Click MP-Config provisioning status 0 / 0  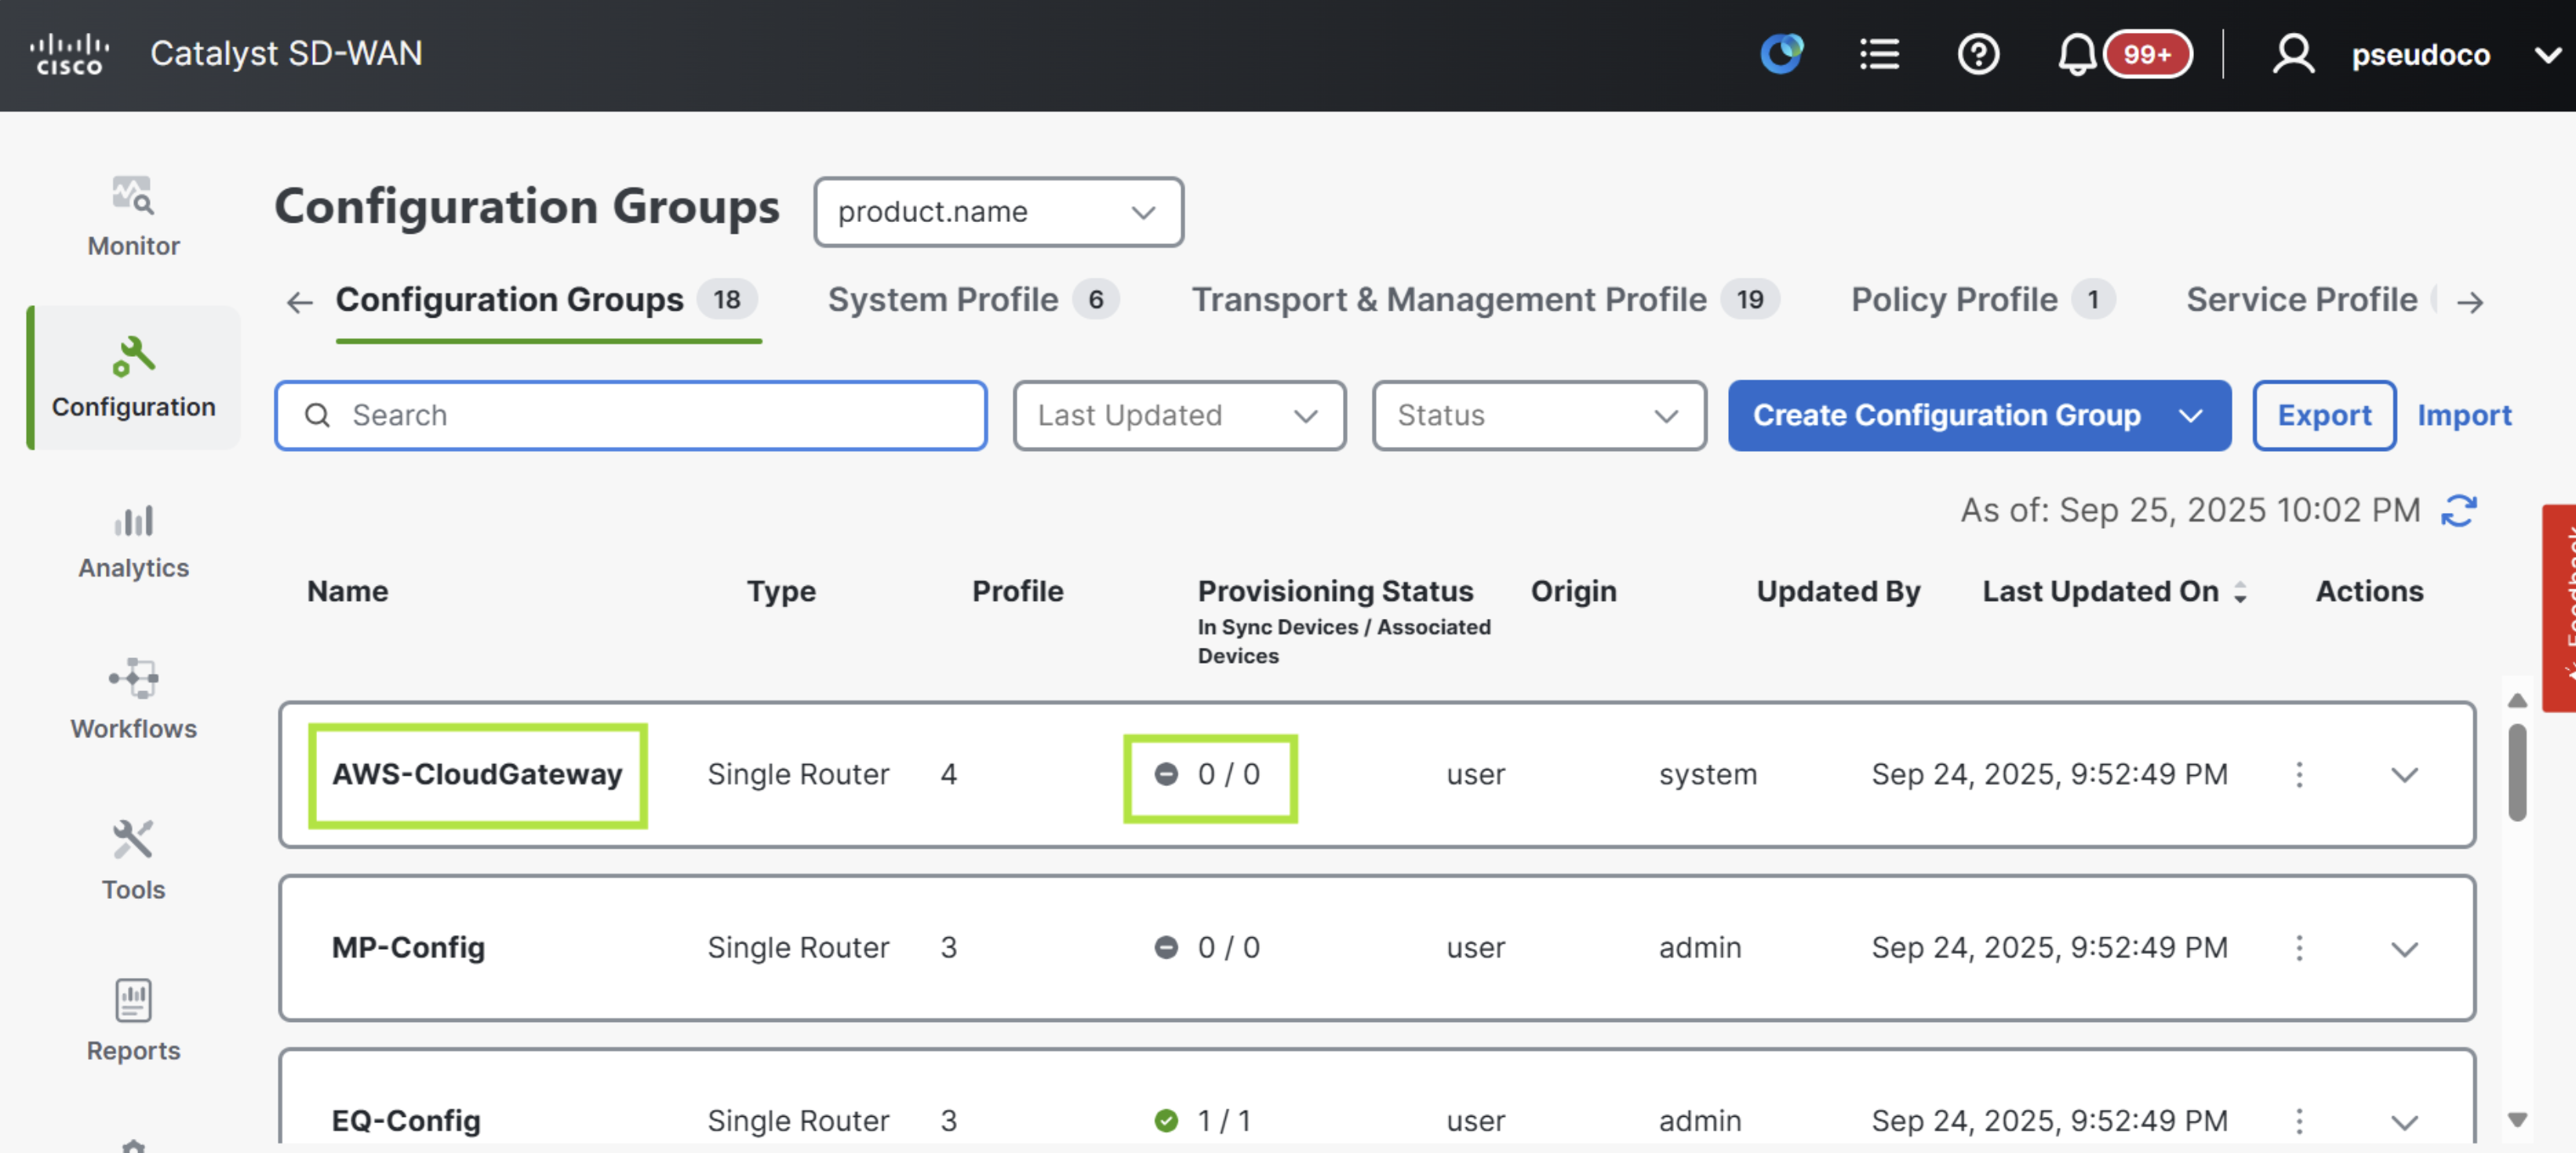[1208, 948]
